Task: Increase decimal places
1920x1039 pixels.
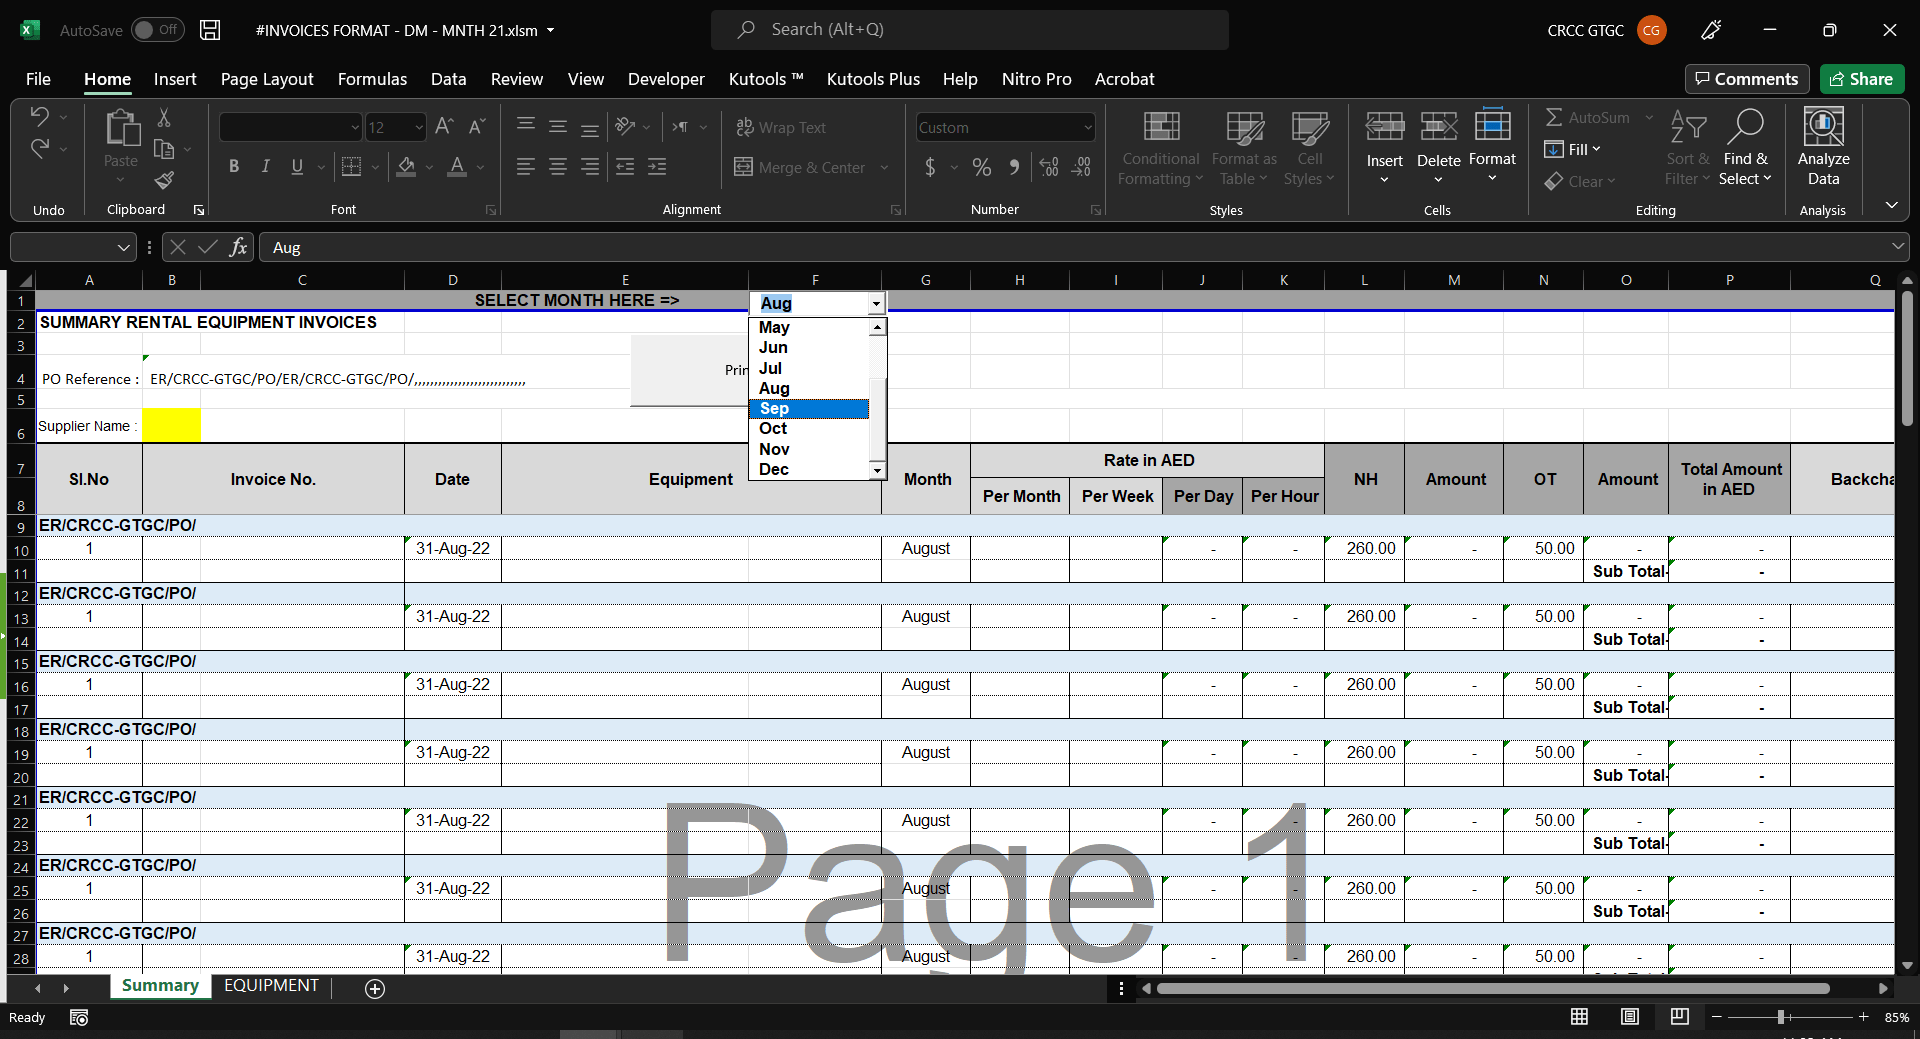Action: [x=1049, y=167]
